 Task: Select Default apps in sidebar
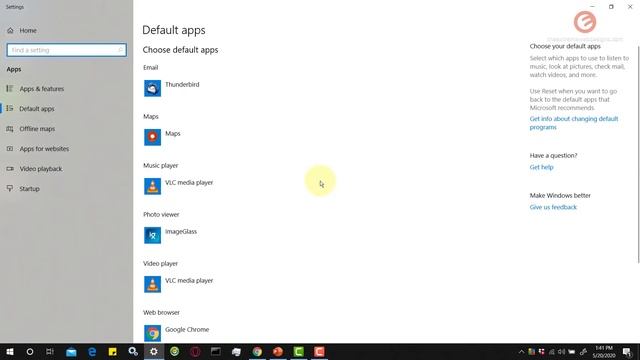point(31,109)
